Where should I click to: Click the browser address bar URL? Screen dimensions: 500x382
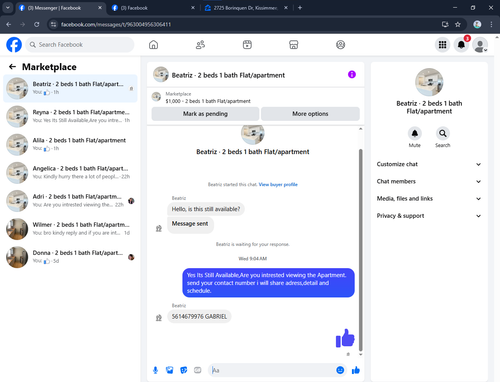pos(116,24)
